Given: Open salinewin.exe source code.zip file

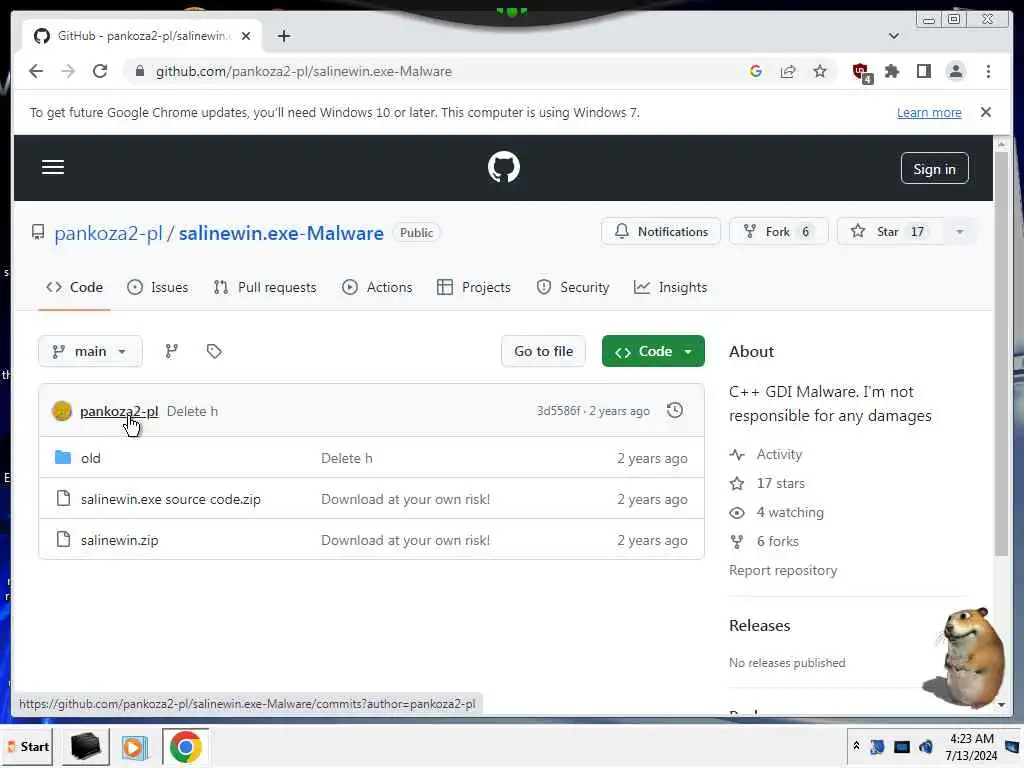Looking at the screenshot, I should pyautogui.click(x=170, y=500).
